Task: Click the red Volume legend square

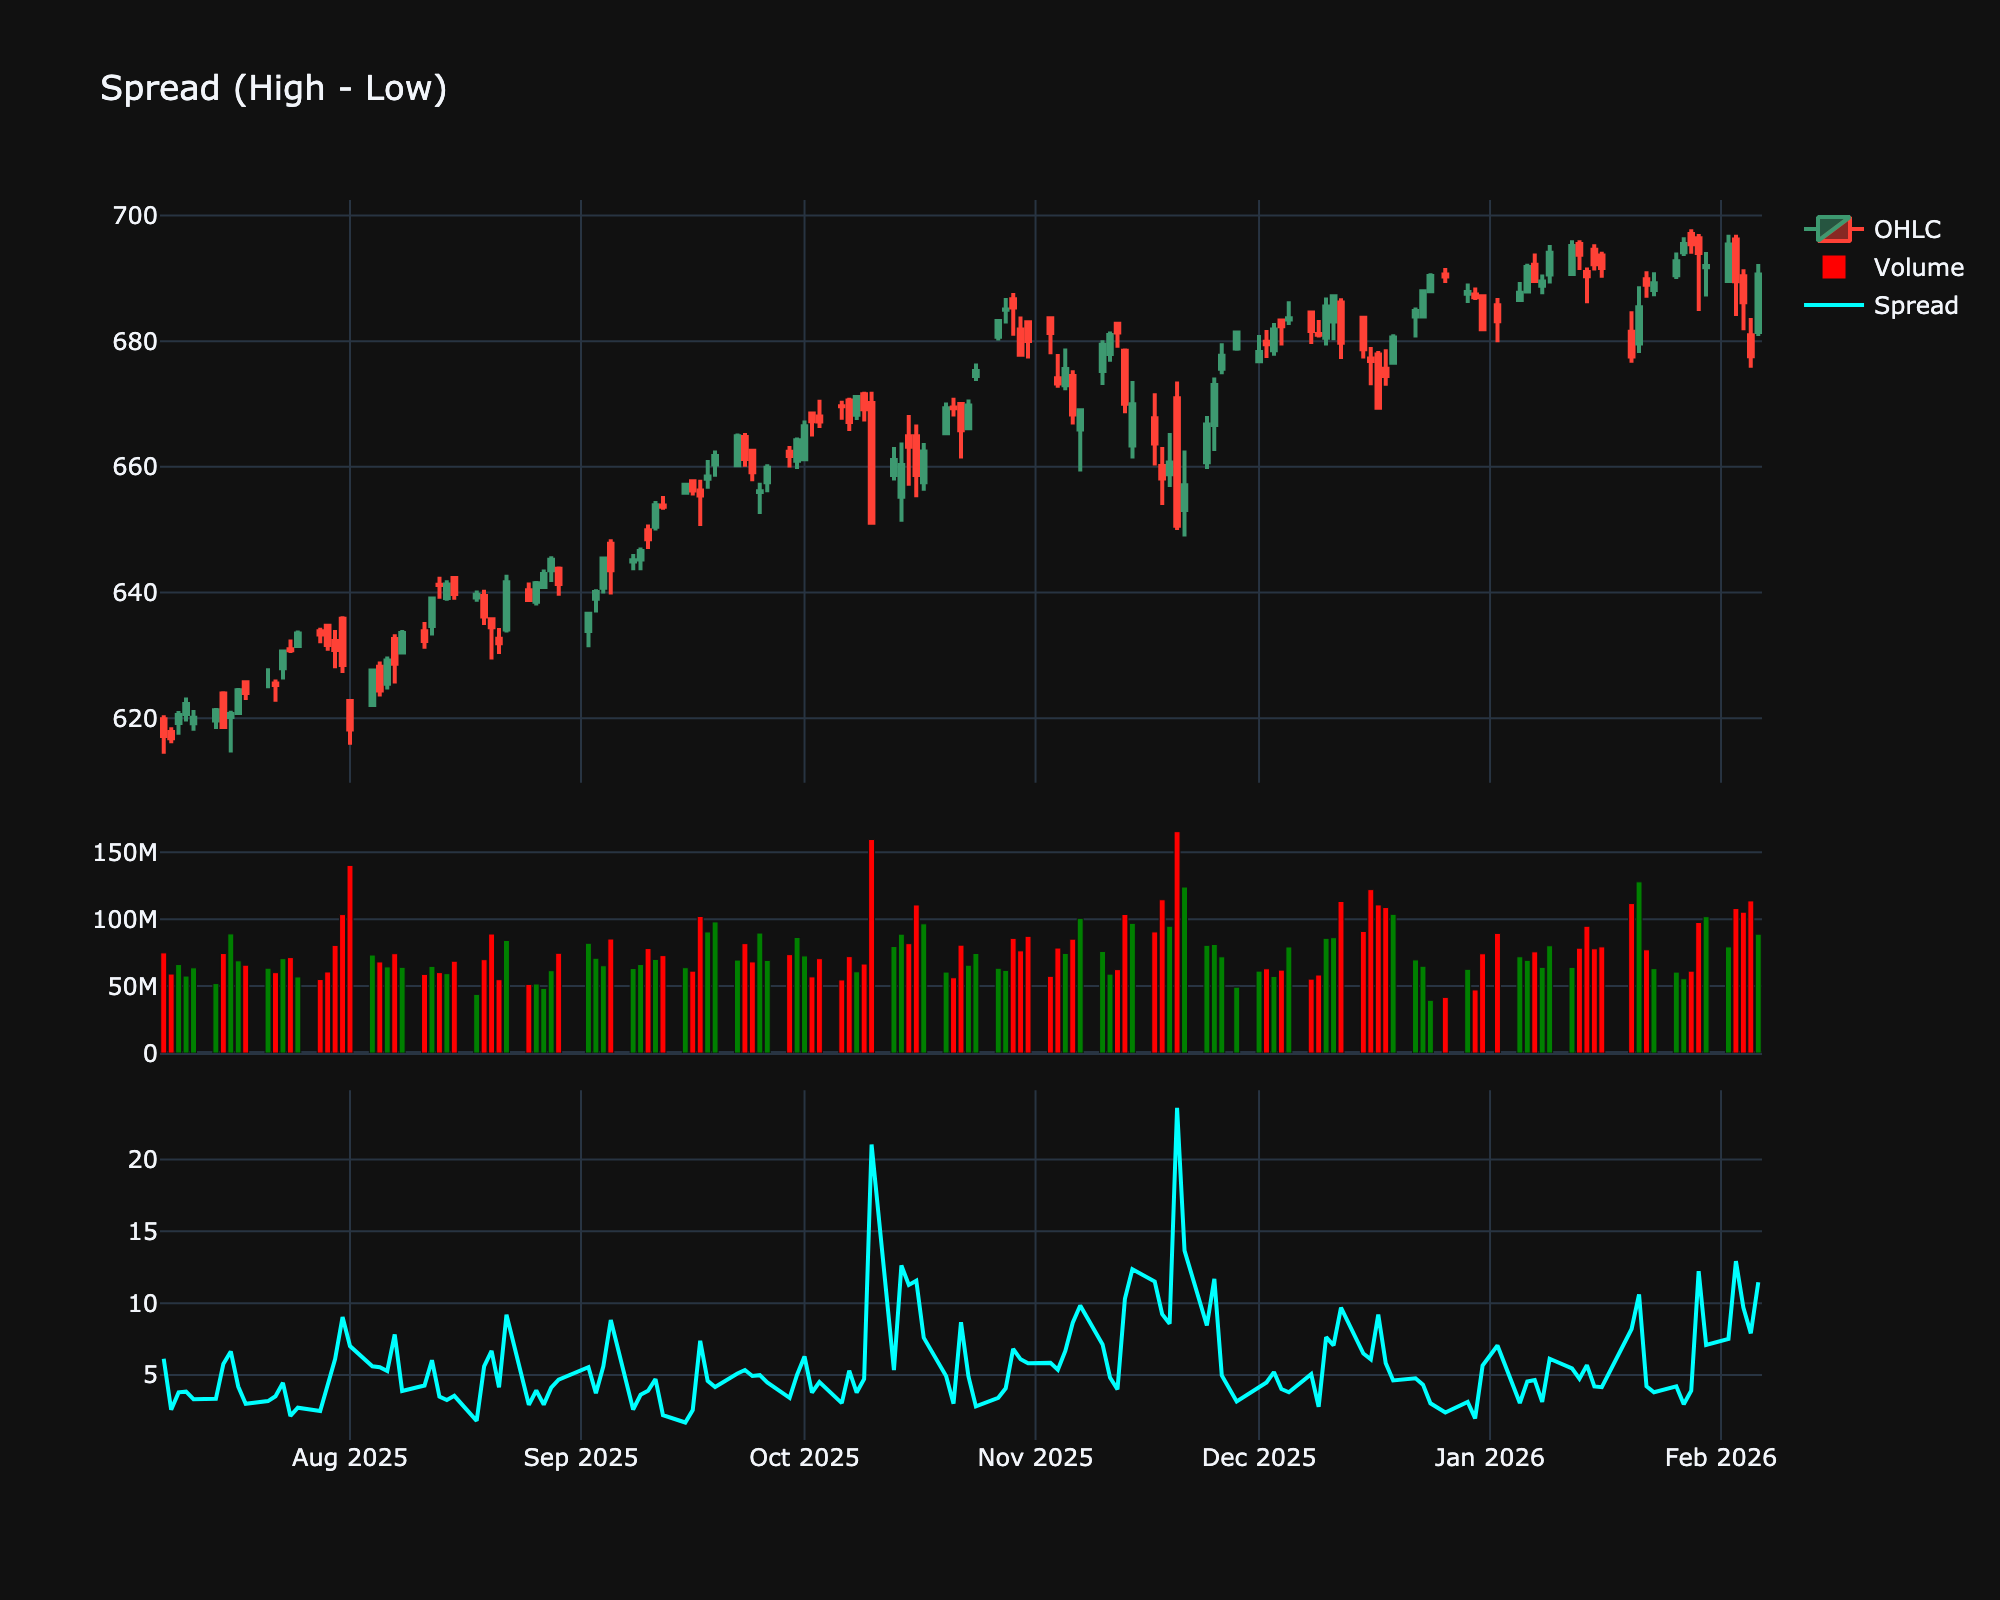Action: tap(1833, 267)
